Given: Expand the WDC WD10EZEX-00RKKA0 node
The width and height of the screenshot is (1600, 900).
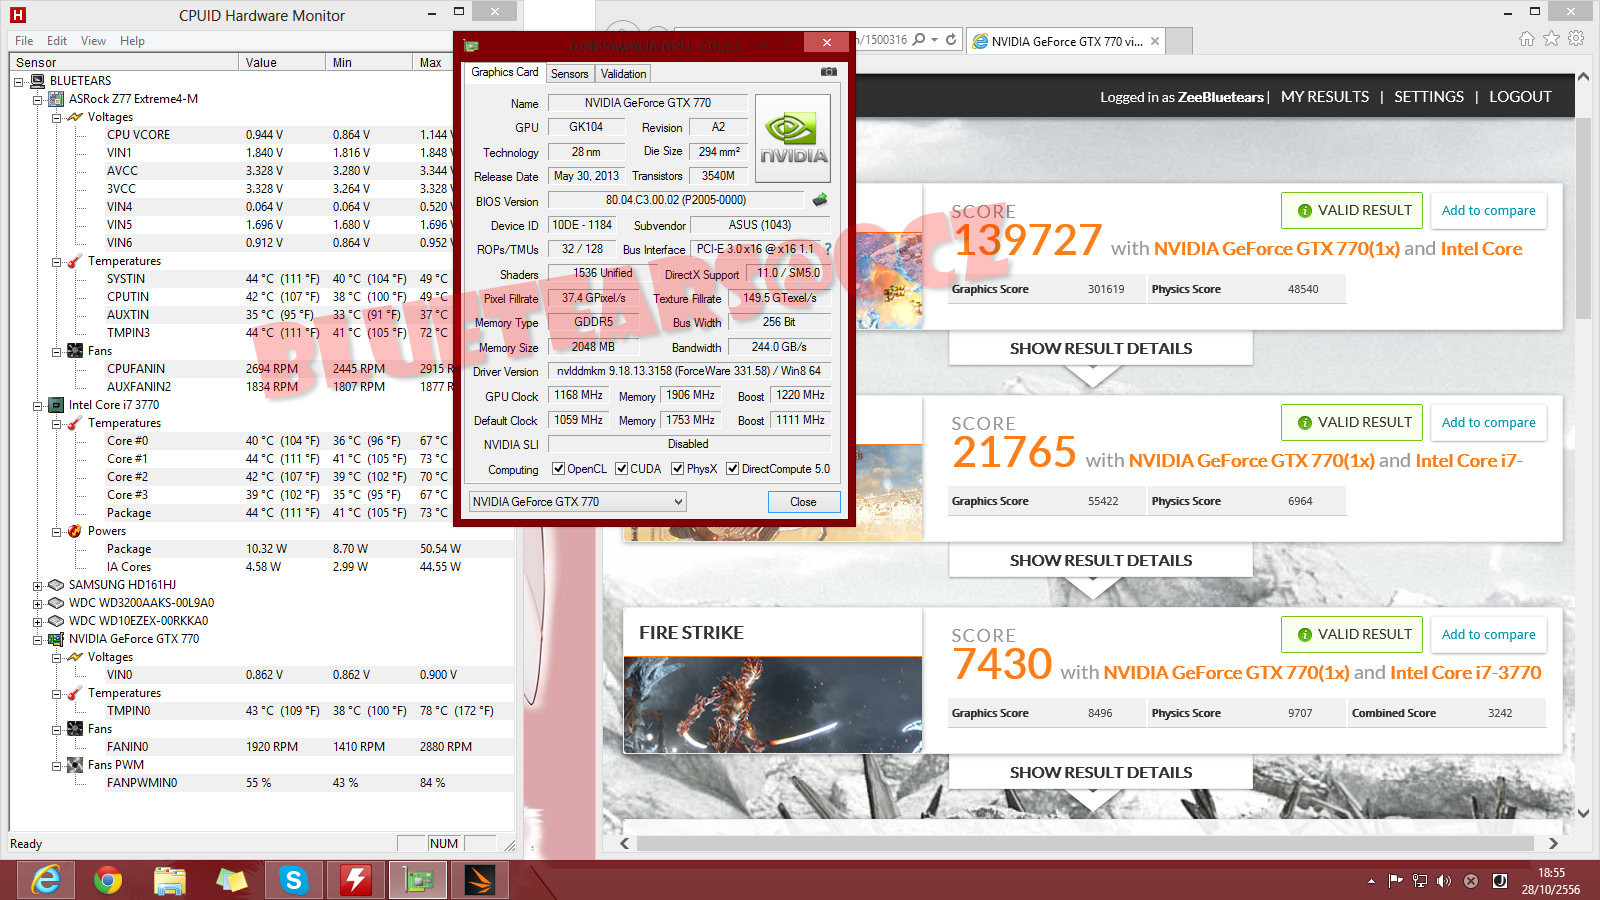Looking at the screenshot, I should 37,621.
